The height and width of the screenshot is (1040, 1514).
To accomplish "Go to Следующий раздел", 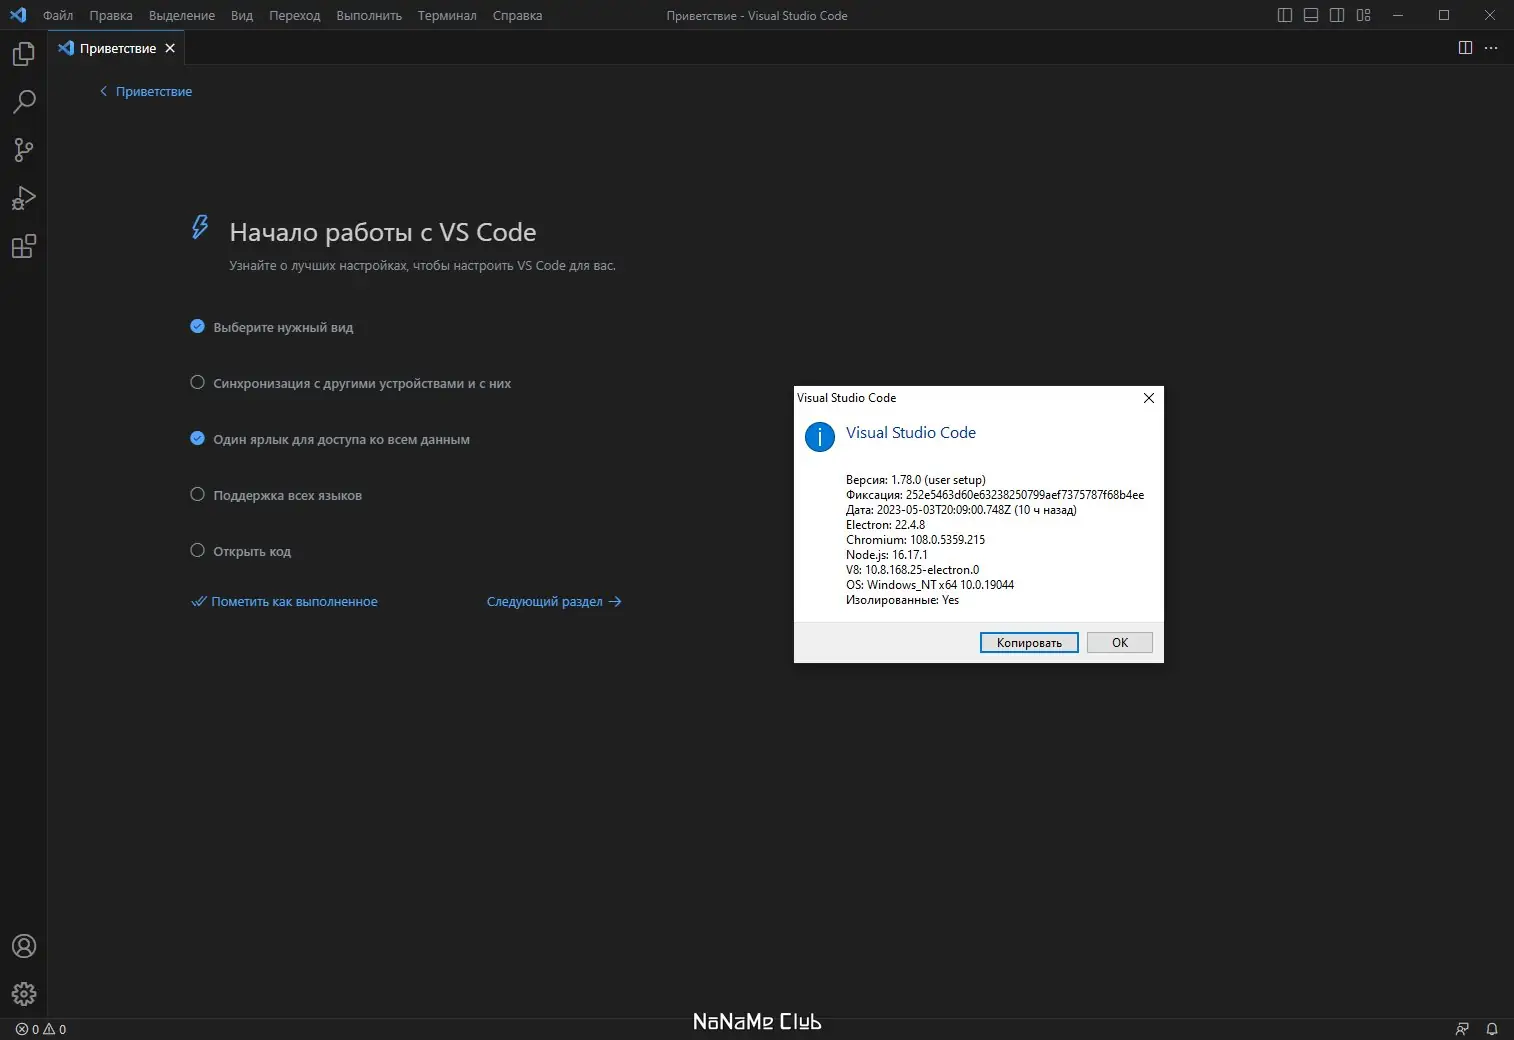I will 554,601.
